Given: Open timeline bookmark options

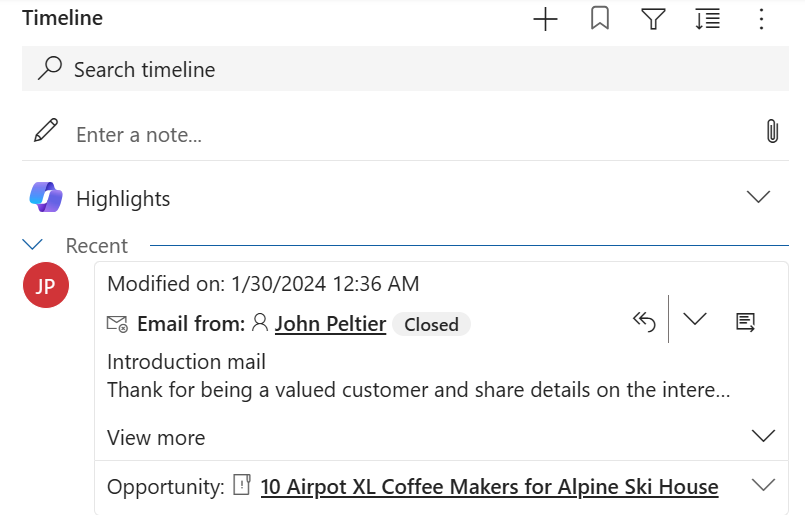Looking at the screenshot, I should click(x=600, y=19).
